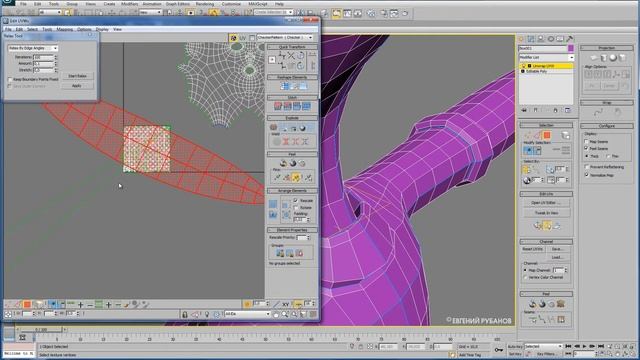Click the highlighted yellow Pins icon
The height and width of the screenshot is (360, 640).
[x=296, y=178]
